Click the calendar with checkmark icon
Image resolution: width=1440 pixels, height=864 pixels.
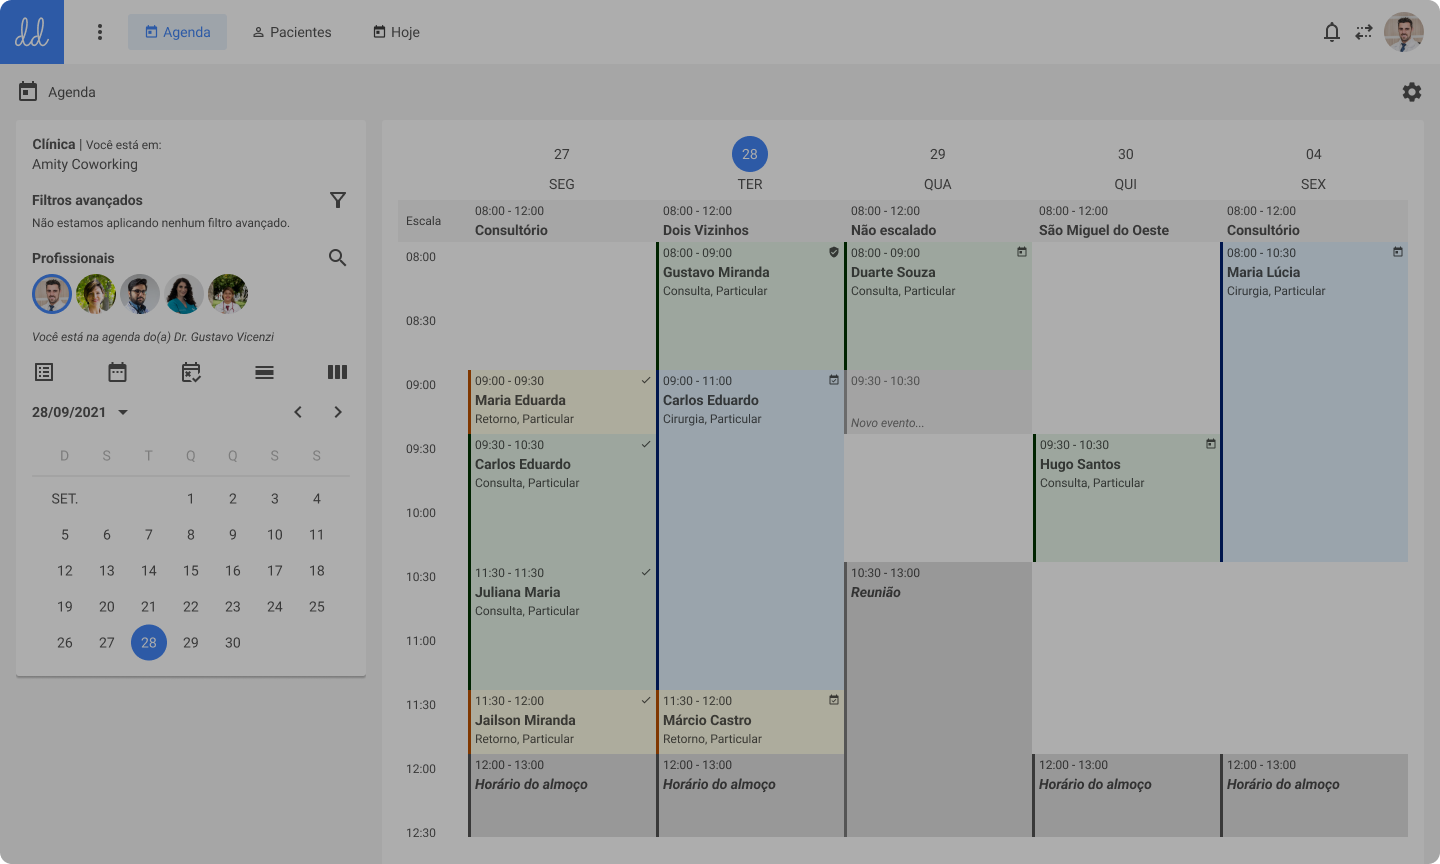[190, 371]
